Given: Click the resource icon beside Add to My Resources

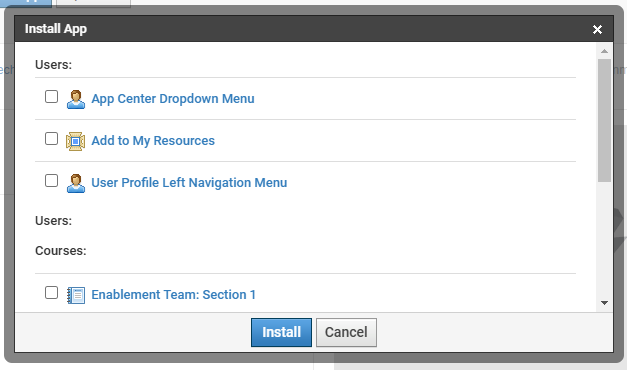Looking at the screenshot, I should 76,141.
